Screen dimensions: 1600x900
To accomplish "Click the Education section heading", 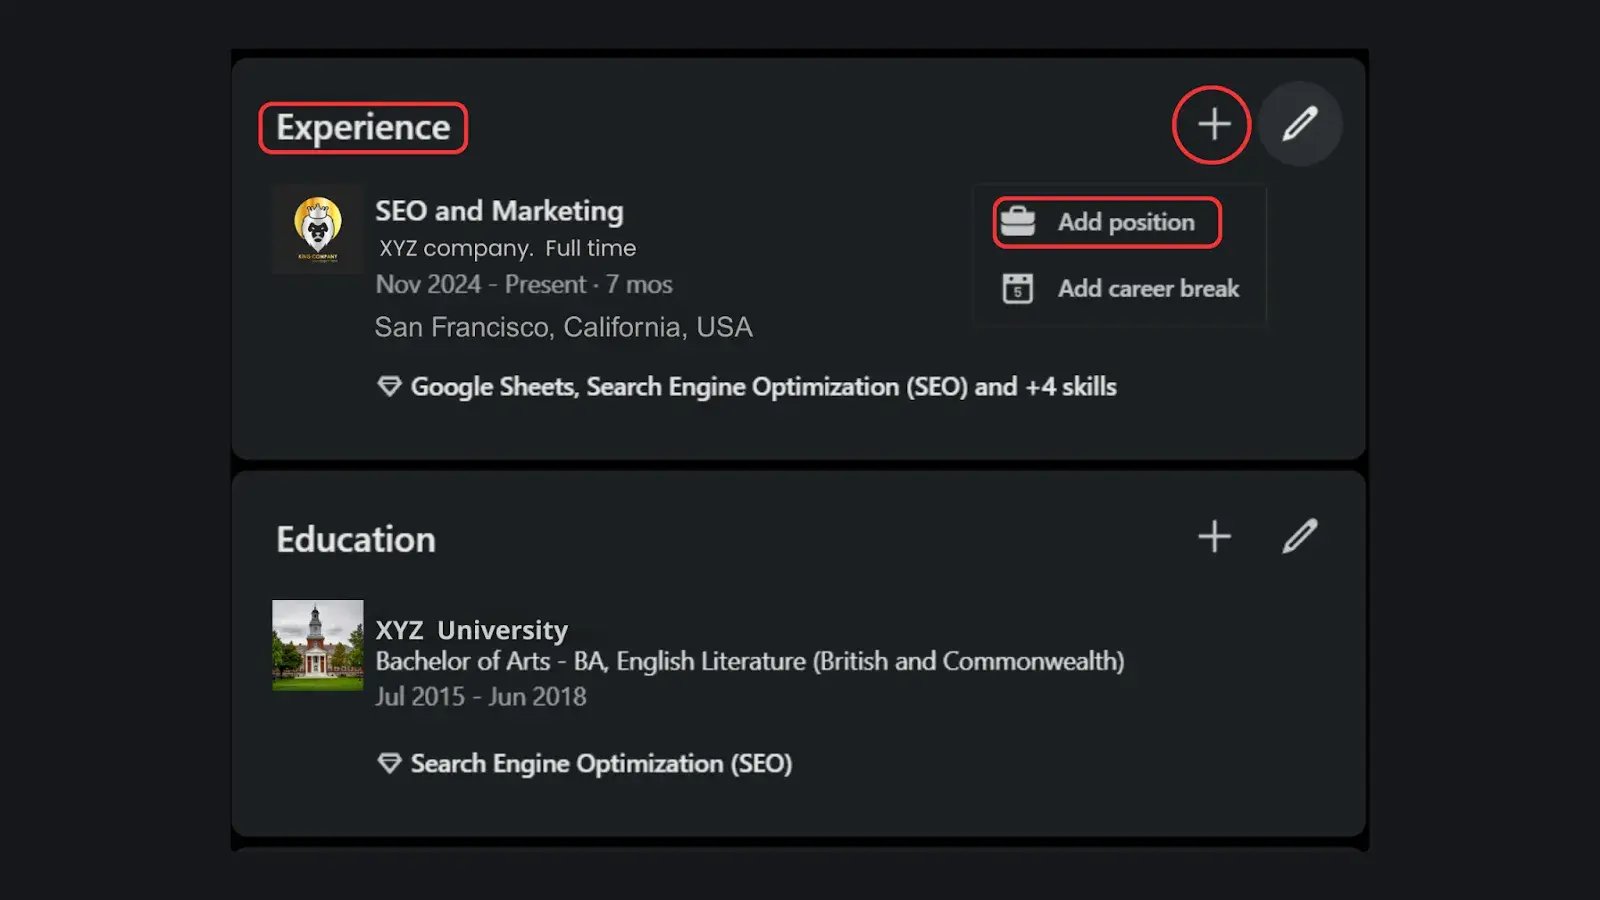I will pyautogui.click(x=356, y=540).
